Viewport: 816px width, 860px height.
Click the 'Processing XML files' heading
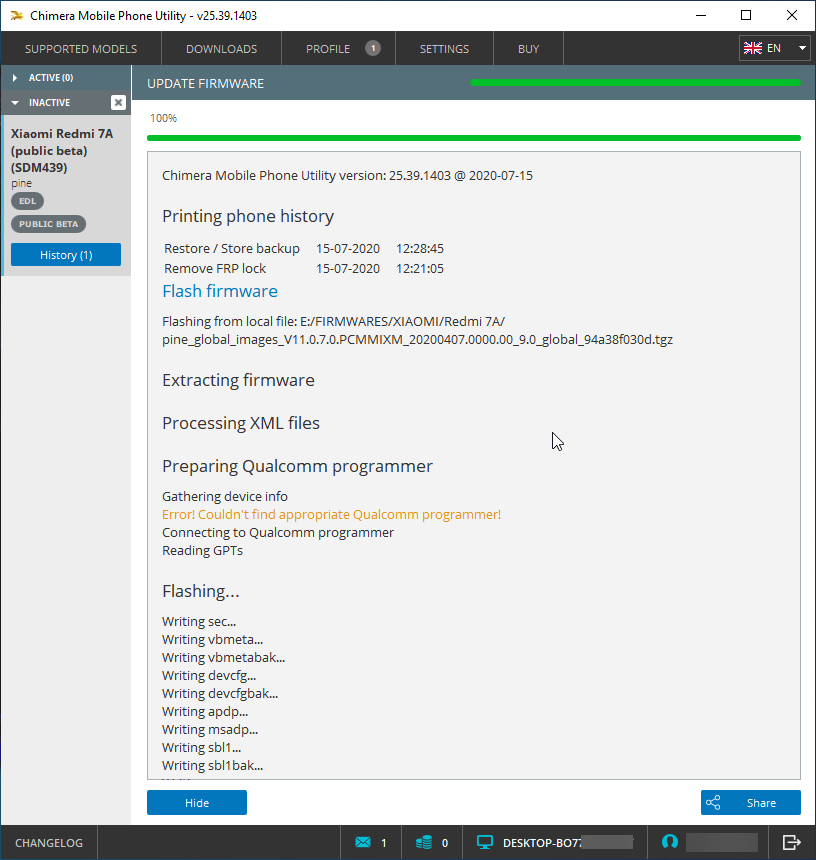(x=241, y=423)
